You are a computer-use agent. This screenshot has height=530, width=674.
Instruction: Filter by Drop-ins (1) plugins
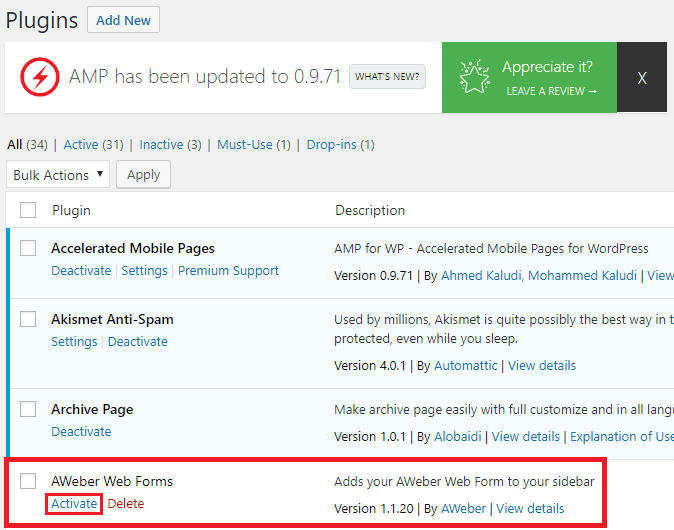(340, 144)
